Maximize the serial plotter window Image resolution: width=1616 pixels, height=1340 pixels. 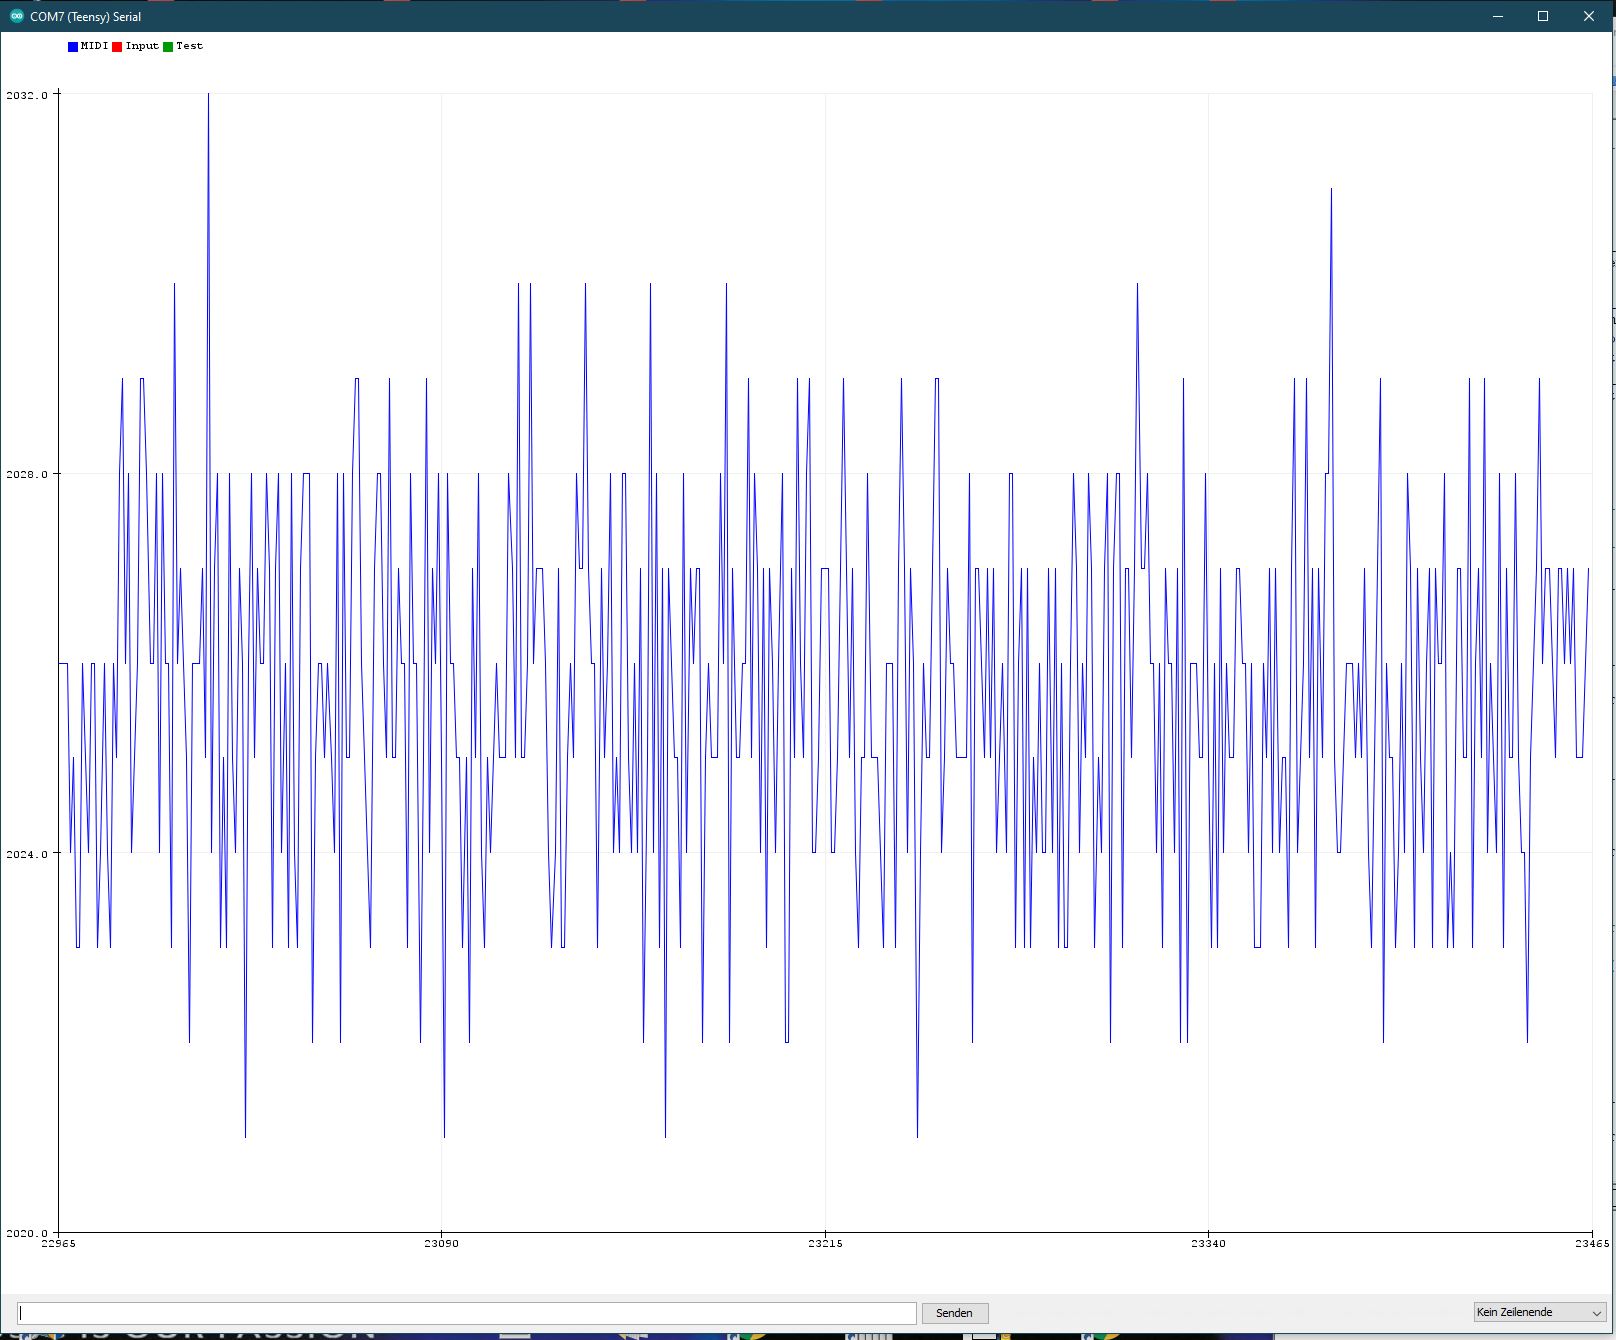(x=1543, y=16)
